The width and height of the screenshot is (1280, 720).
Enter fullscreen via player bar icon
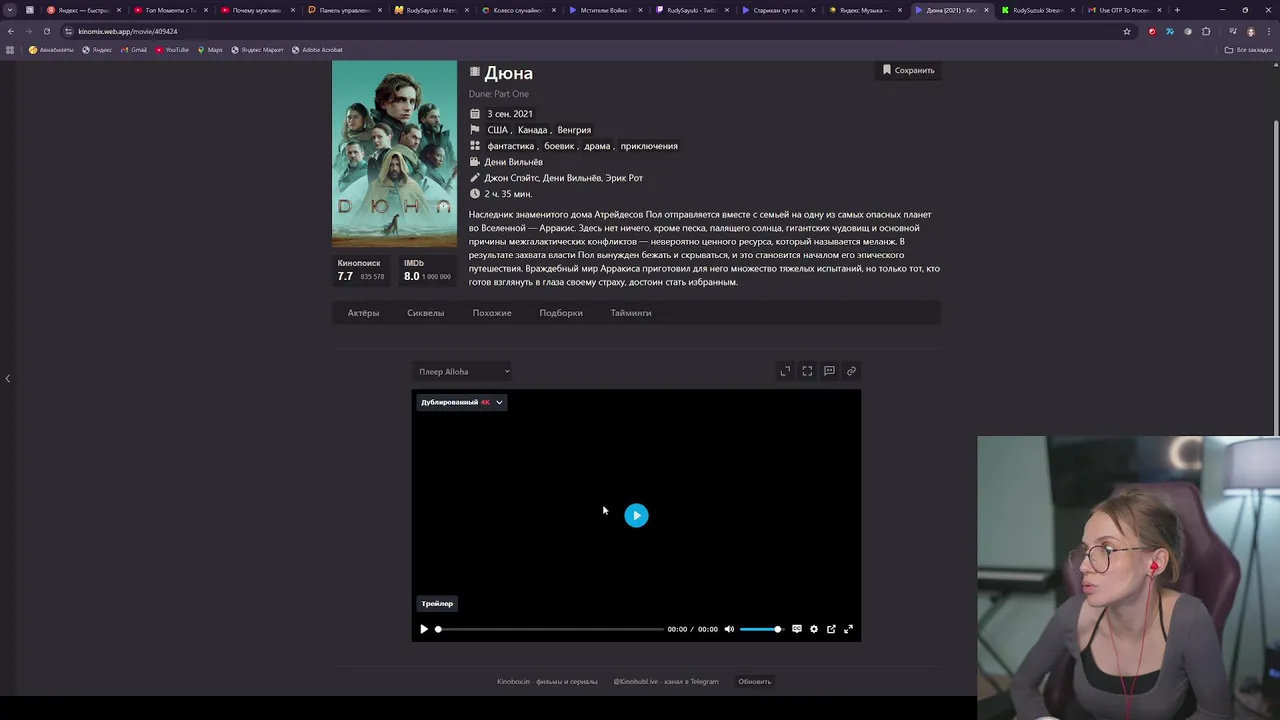point(848,629)
